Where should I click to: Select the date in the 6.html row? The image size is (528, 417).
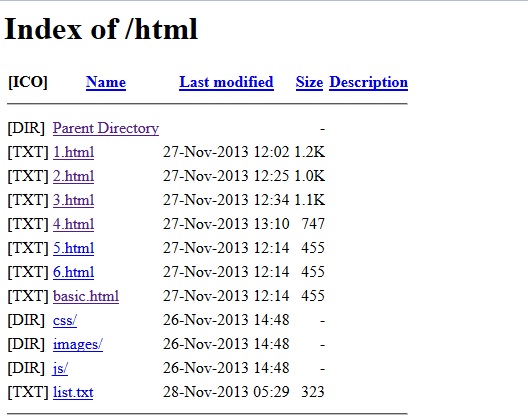[x=226, y=272]
